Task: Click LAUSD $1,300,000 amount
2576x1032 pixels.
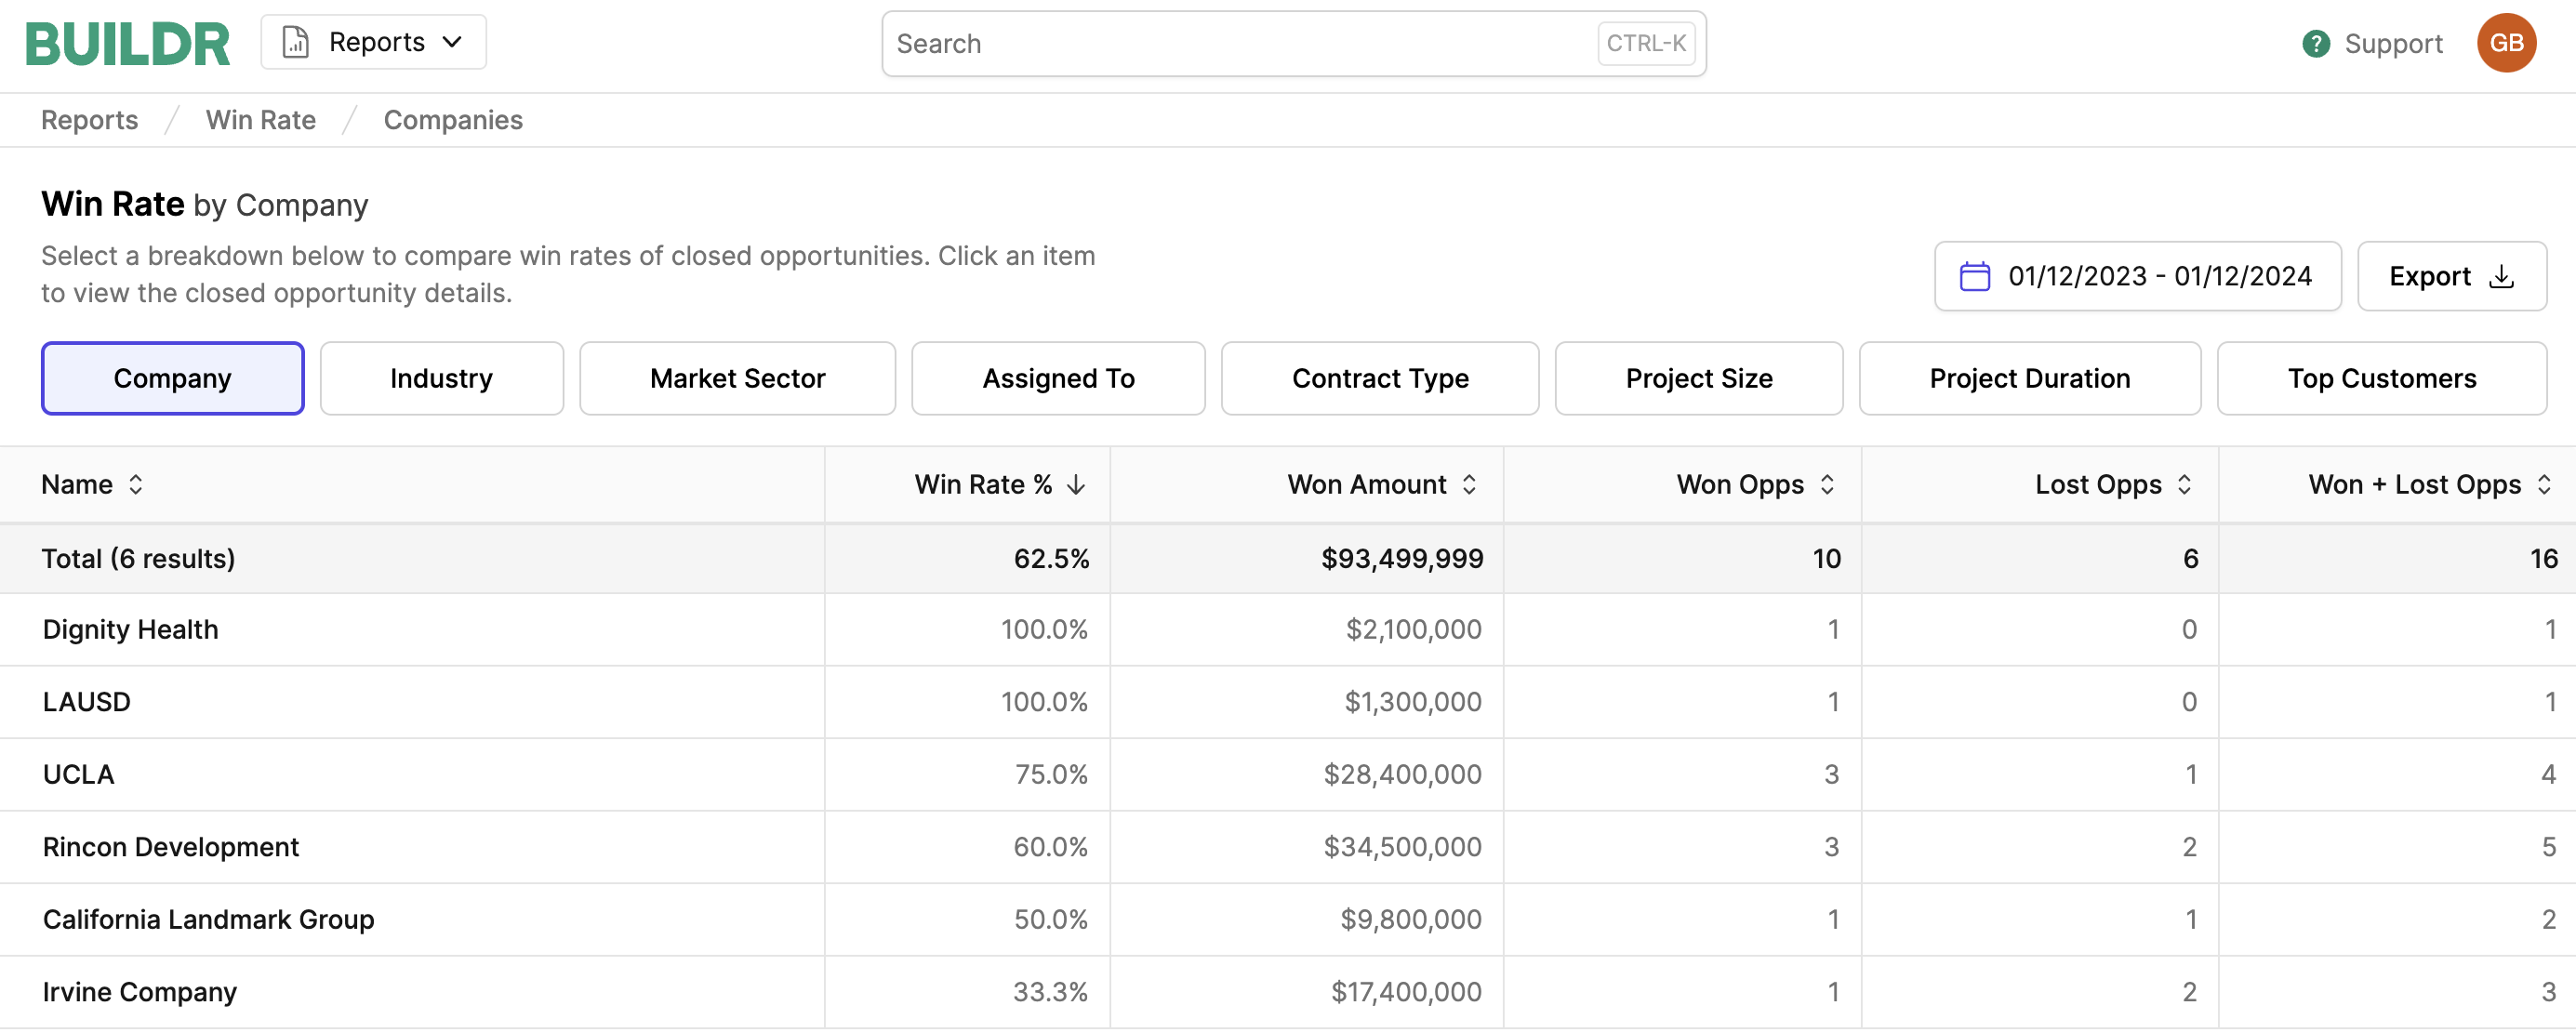Action: (1412, 702)
